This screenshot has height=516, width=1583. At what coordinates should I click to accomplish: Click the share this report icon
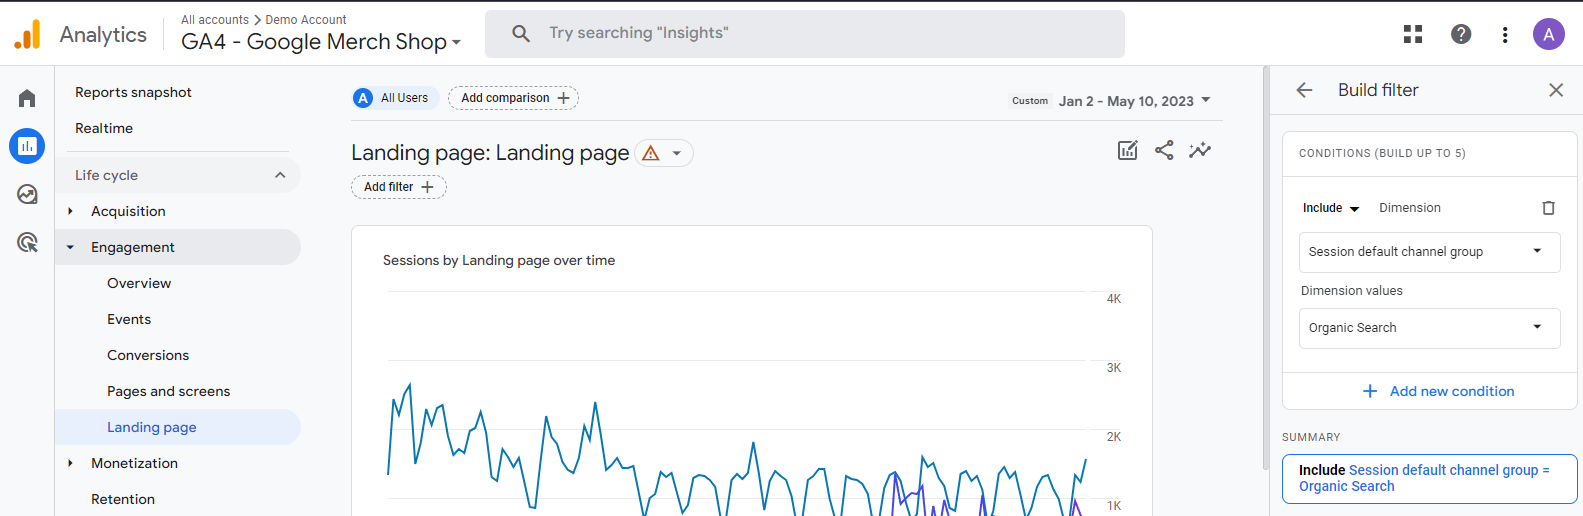click(x=1164, y=150)
